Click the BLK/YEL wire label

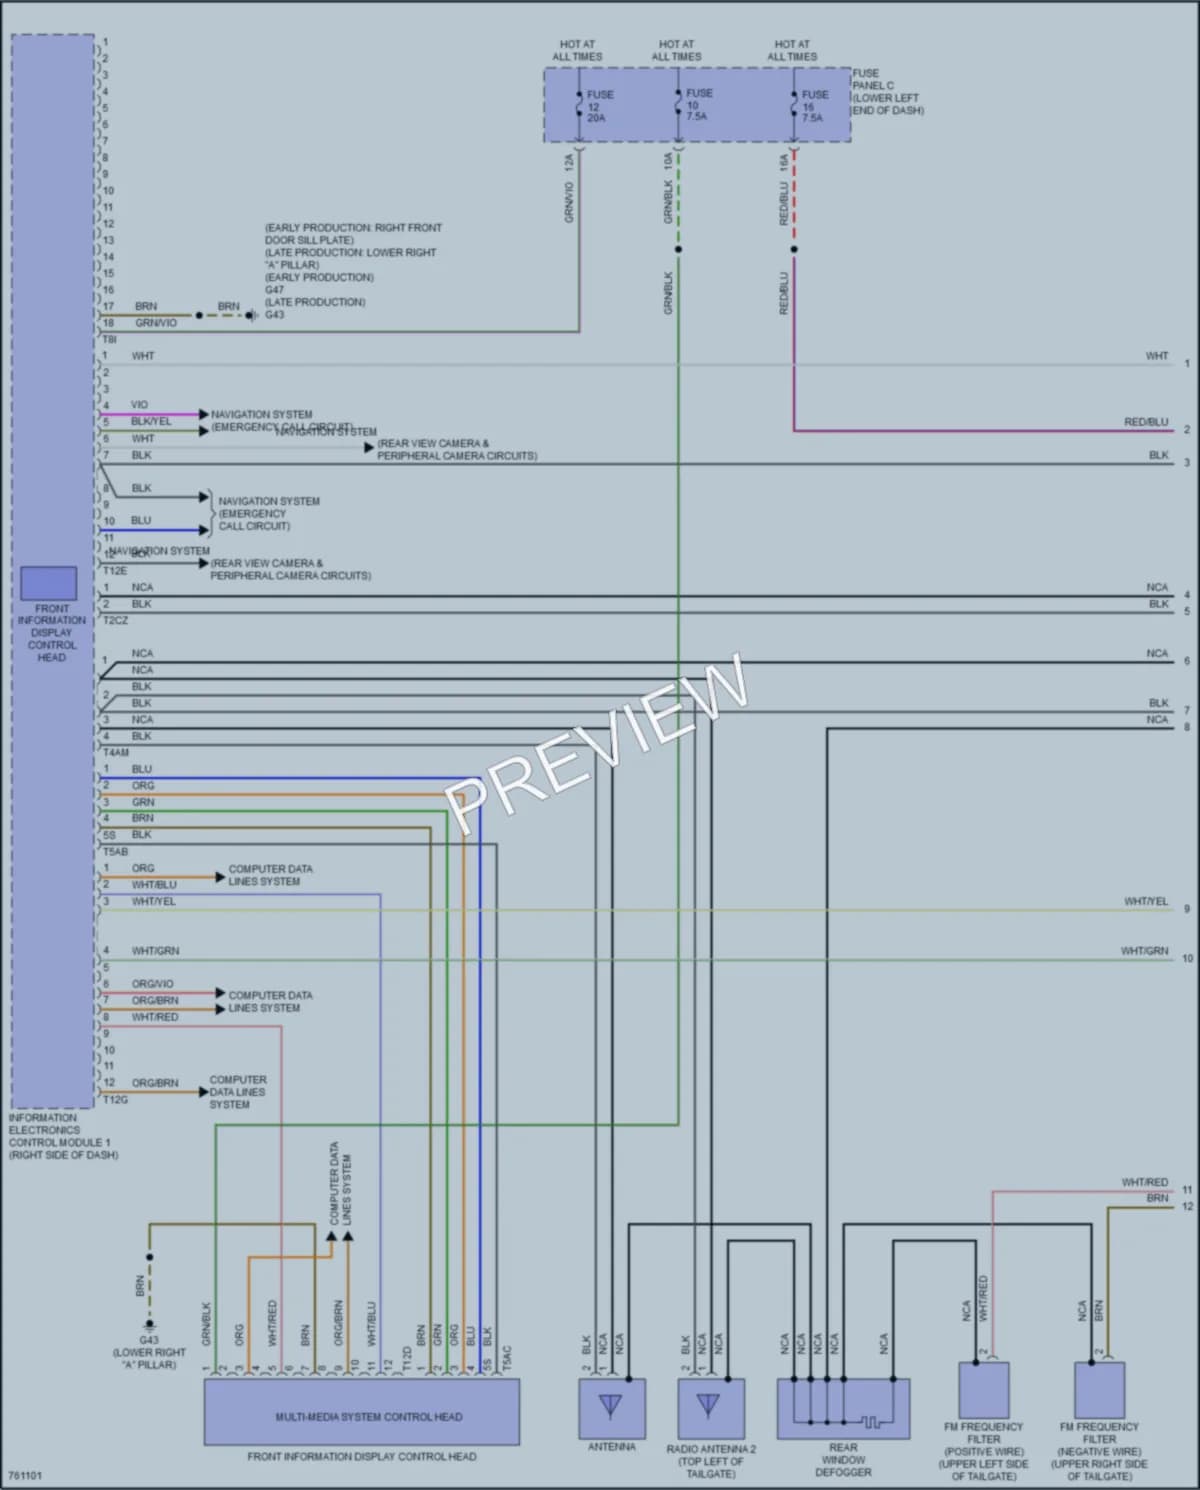(x=151, y=421)
